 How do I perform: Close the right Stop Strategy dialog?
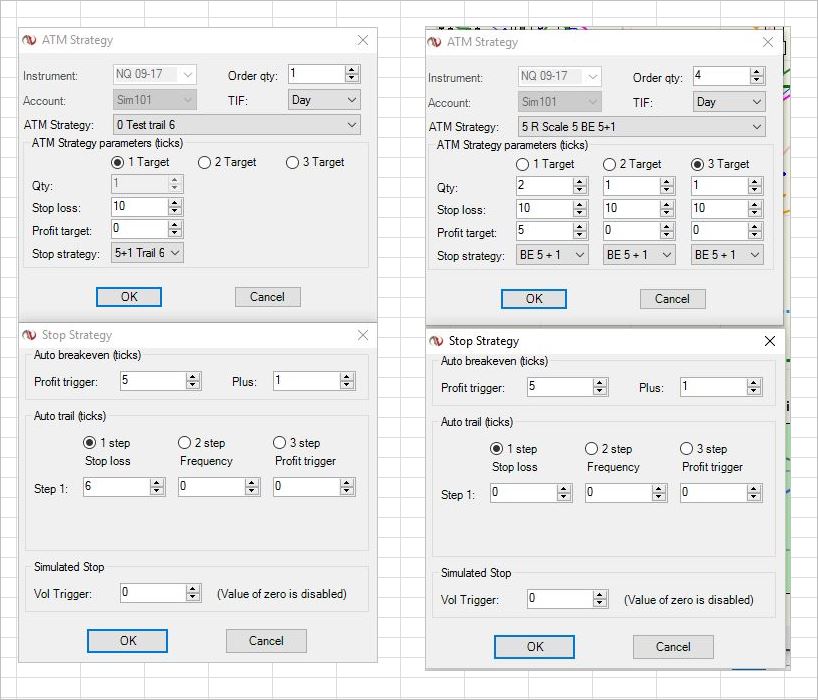(769, 341)
